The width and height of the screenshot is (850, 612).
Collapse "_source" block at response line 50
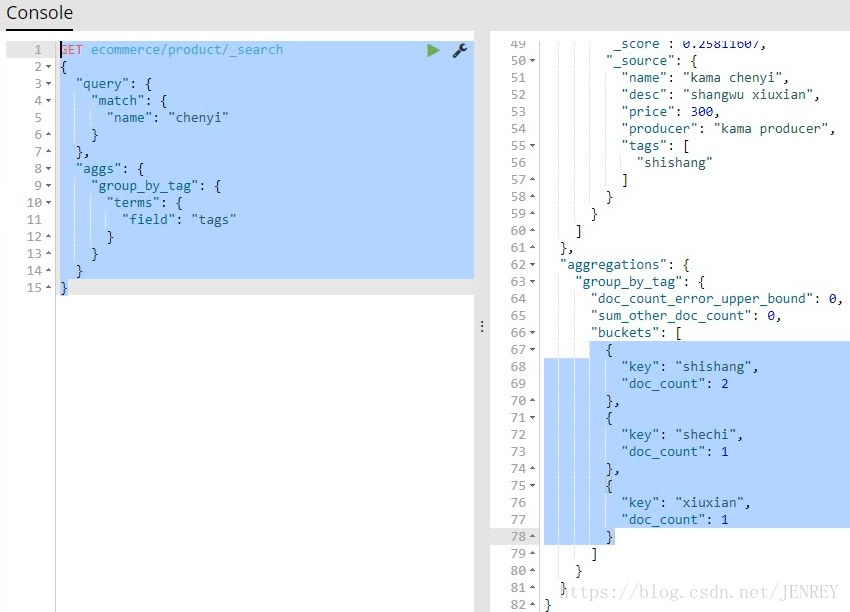[x=532, y=61]
